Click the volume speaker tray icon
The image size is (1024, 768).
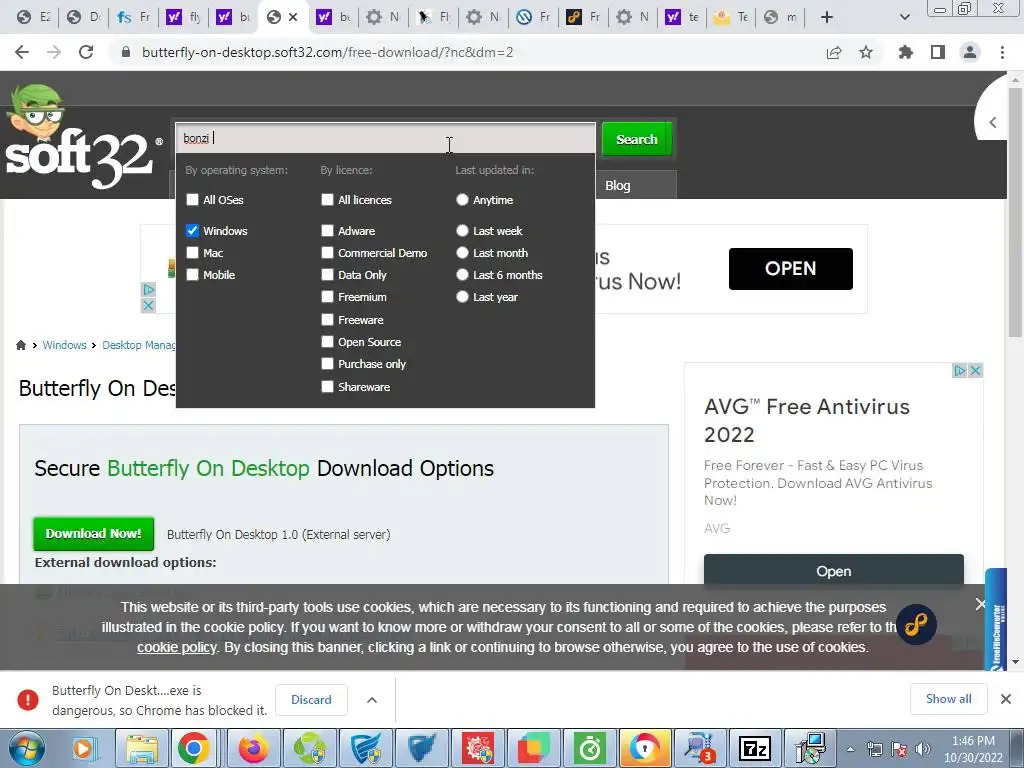[923, 749]
